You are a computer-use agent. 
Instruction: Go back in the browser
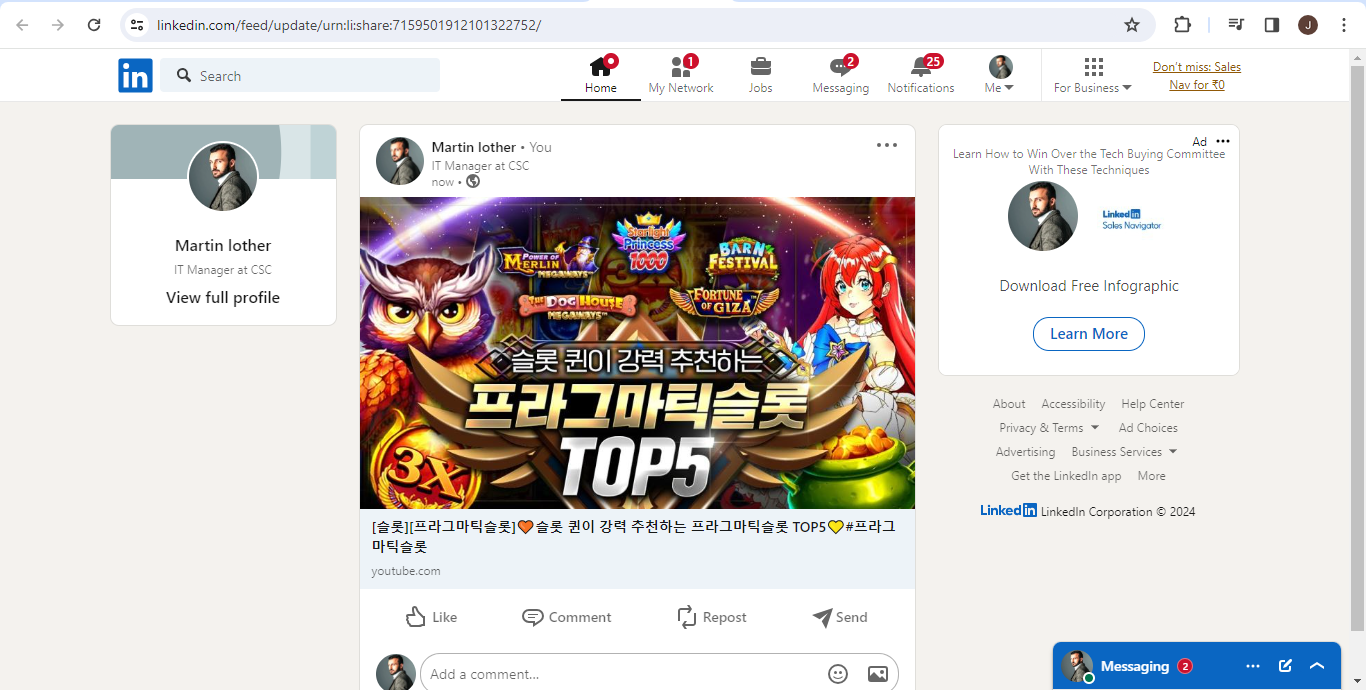pos(22,25)
